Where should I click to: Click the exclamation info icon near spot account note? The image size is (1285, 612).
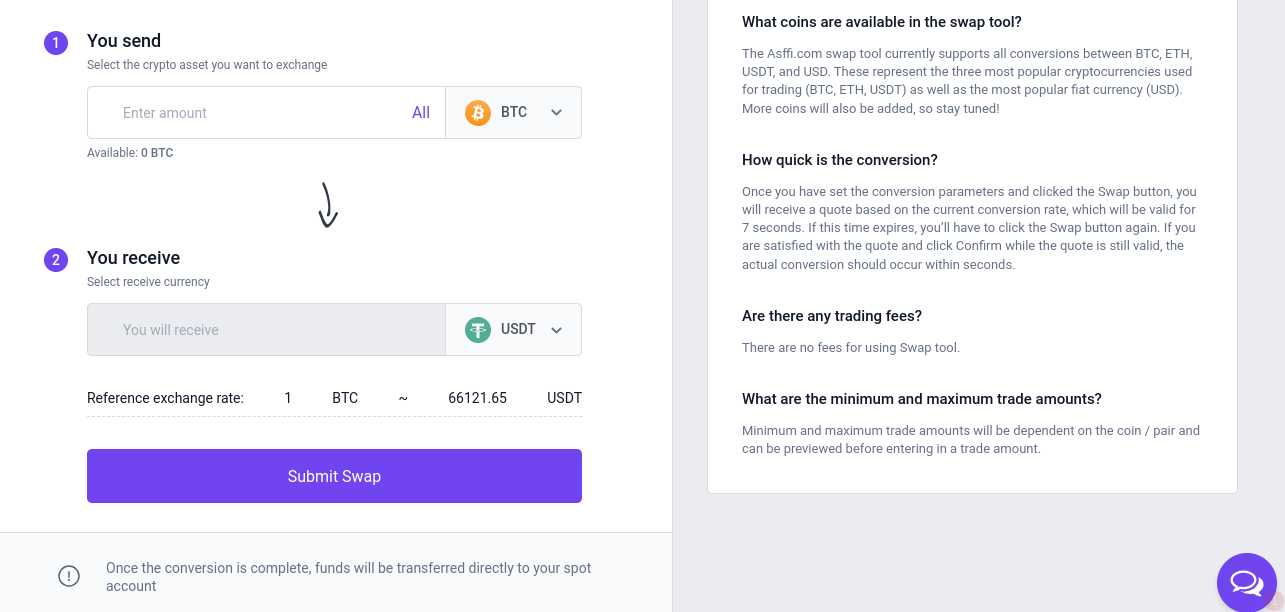(x=69, y=576)
